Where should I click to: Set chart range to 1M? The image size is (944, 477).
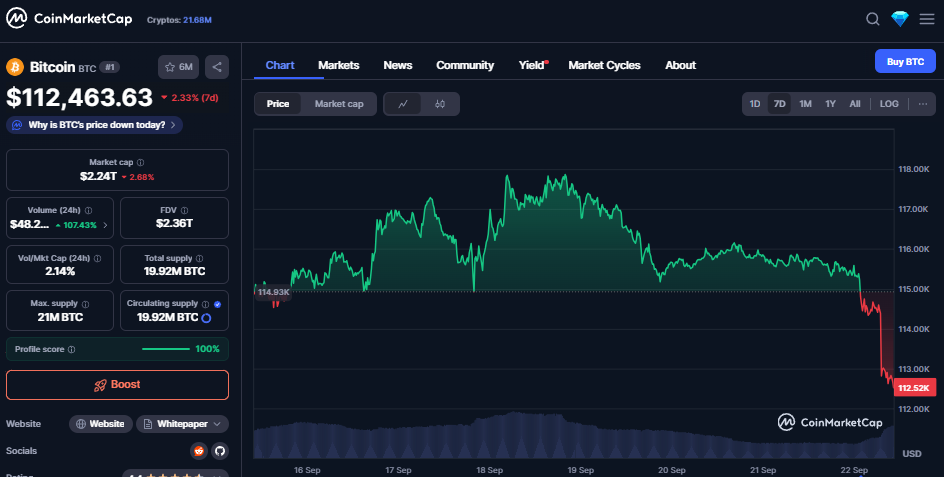click(x=805, y=104)
